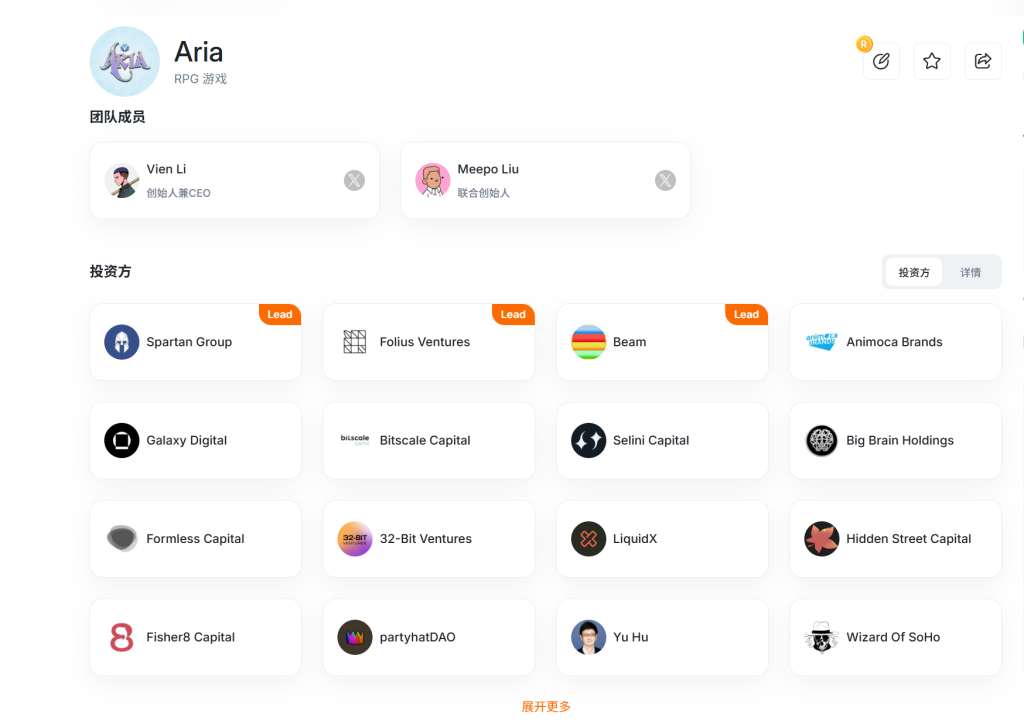Image resolution: width=1024 pixels, height=724 pixels.
Task: Click the Wizard Of SoHo logo
Action: point(822,637)
